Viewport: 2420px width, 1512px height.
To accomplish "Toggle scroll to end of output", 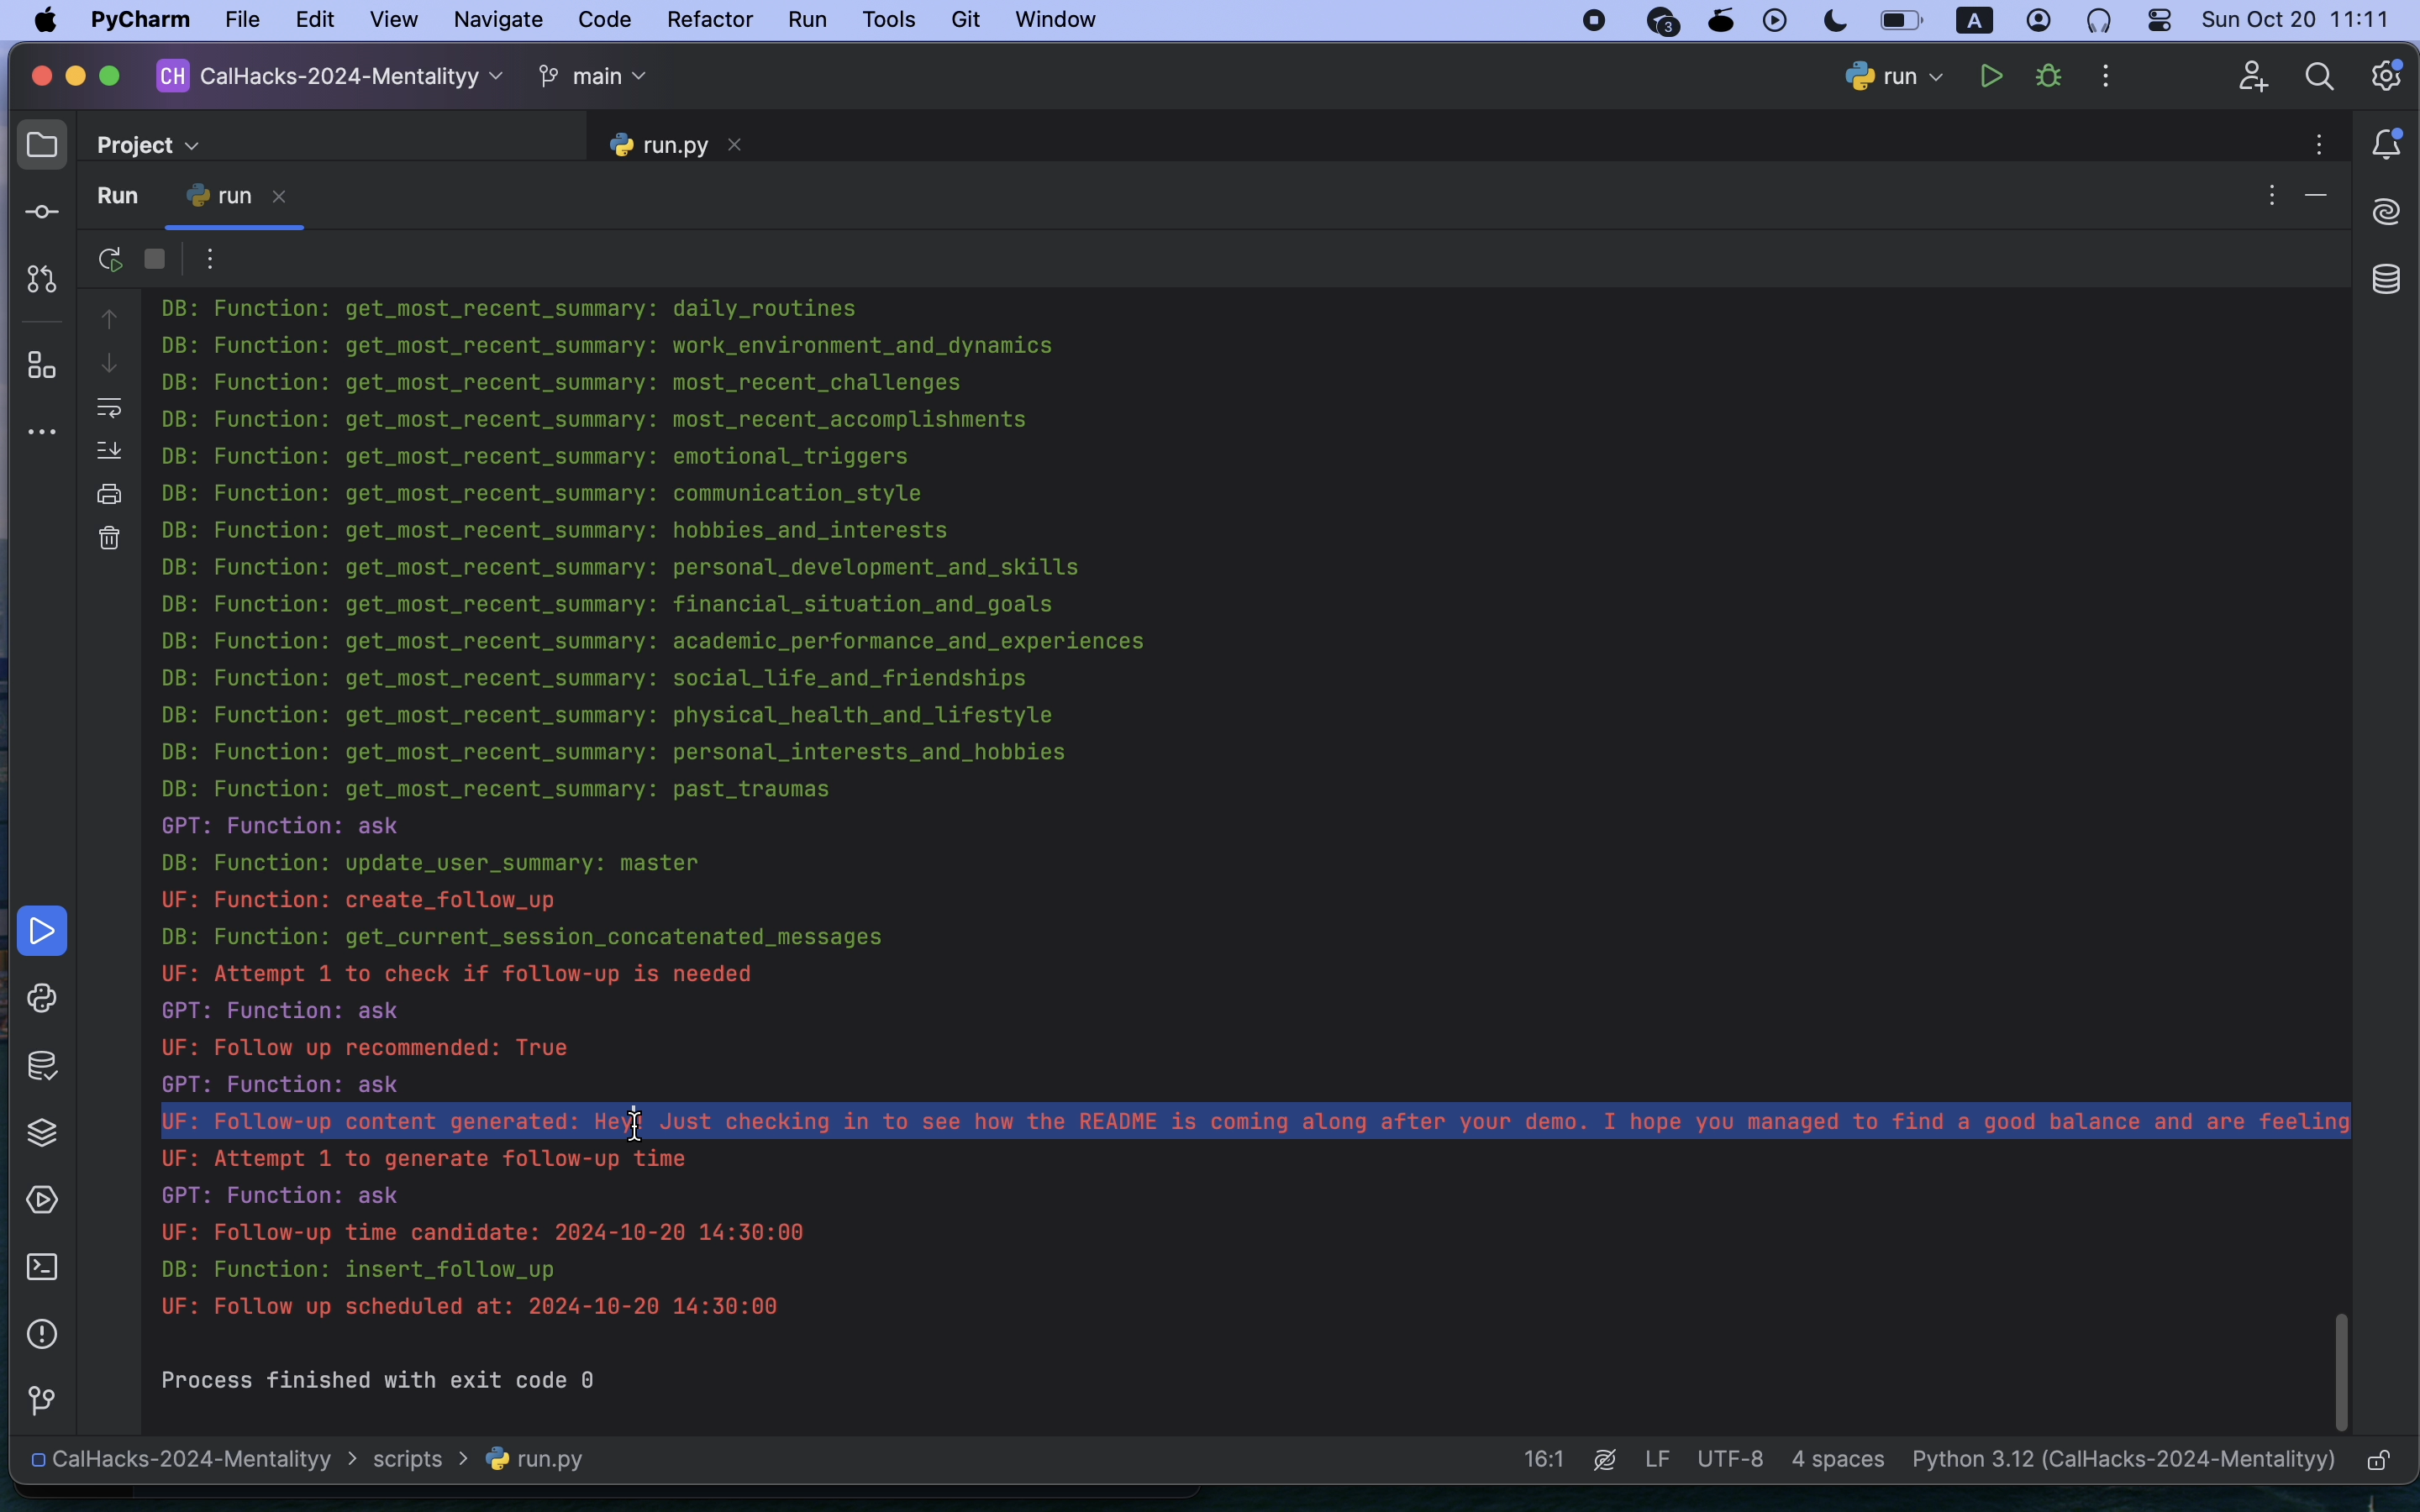I will (110, 451).
